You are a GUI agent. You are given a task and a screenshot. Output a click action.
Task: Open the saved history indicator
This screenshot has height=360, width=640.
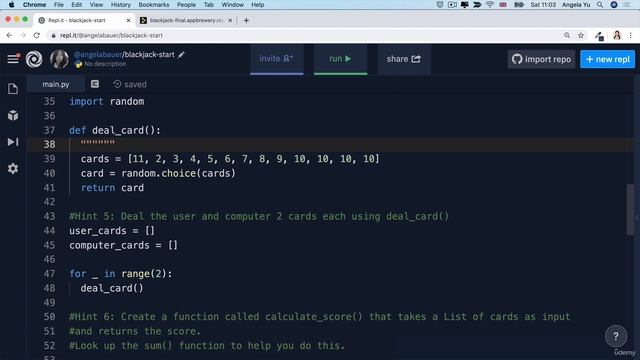130,84
